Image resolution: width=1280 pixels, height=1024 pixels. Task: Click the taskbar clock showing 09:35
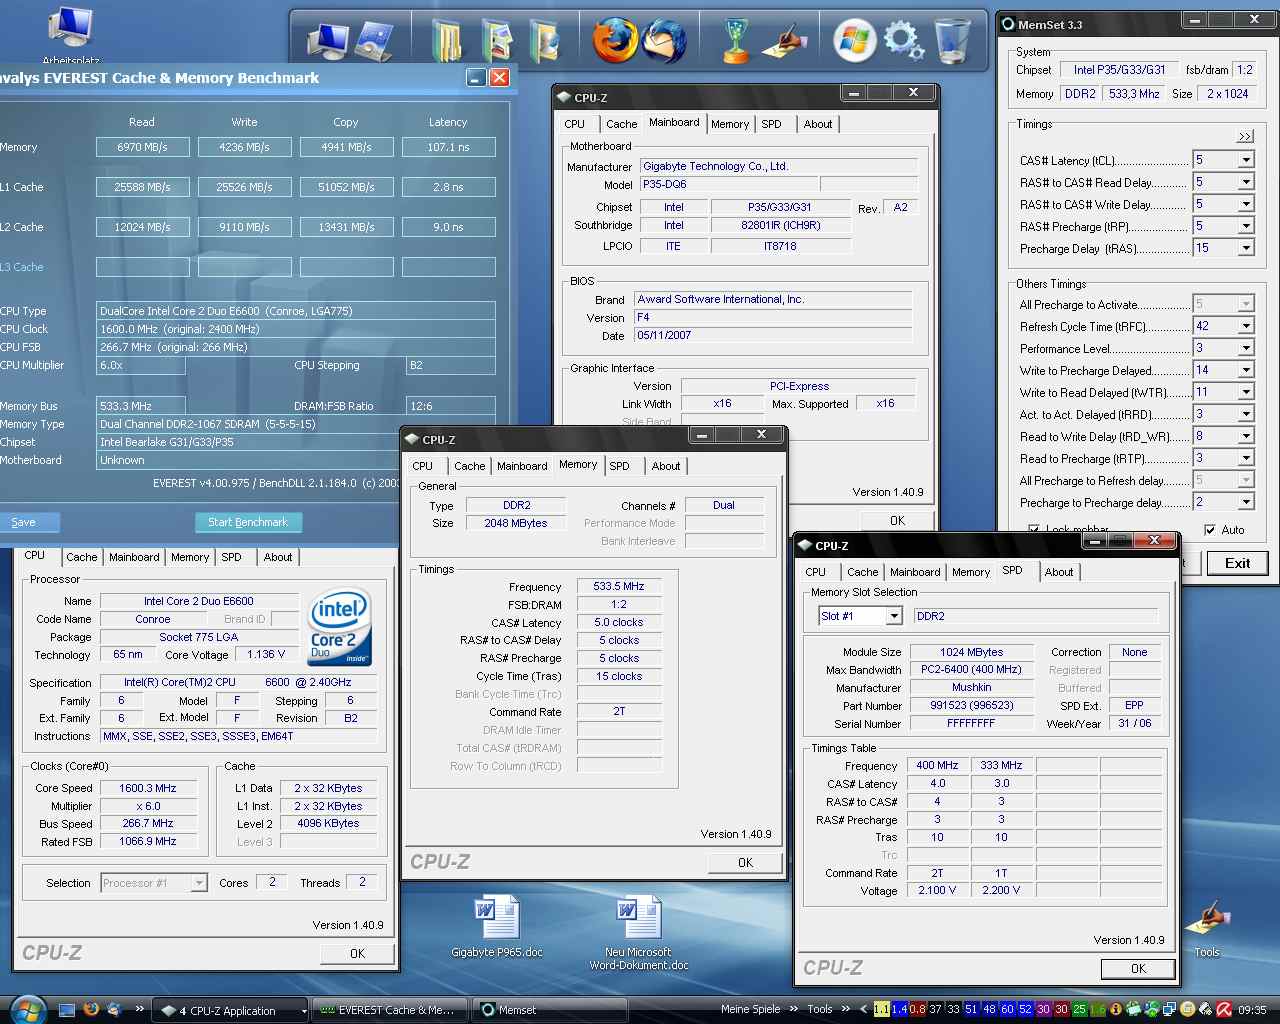[x=1252, y=1010]
